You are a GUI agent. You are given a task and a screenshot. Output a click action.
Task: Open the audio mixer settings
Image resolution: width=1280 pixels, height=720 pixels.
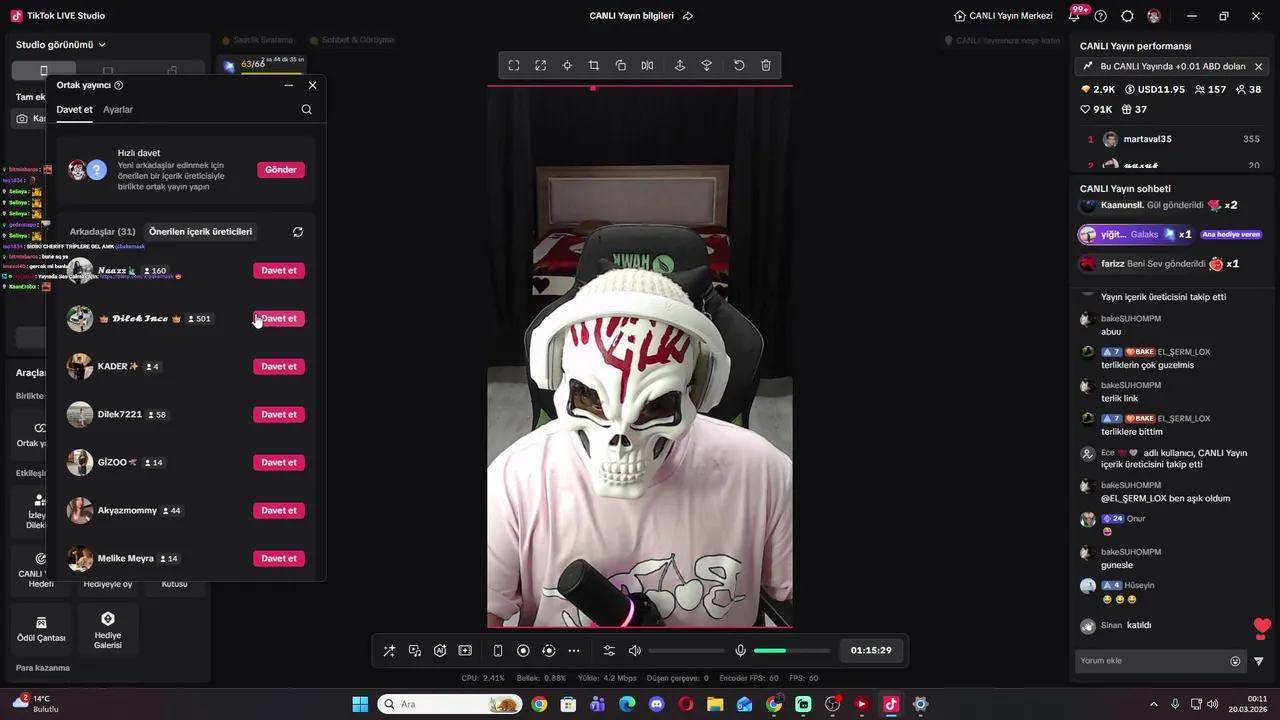(x=609, y=651)
